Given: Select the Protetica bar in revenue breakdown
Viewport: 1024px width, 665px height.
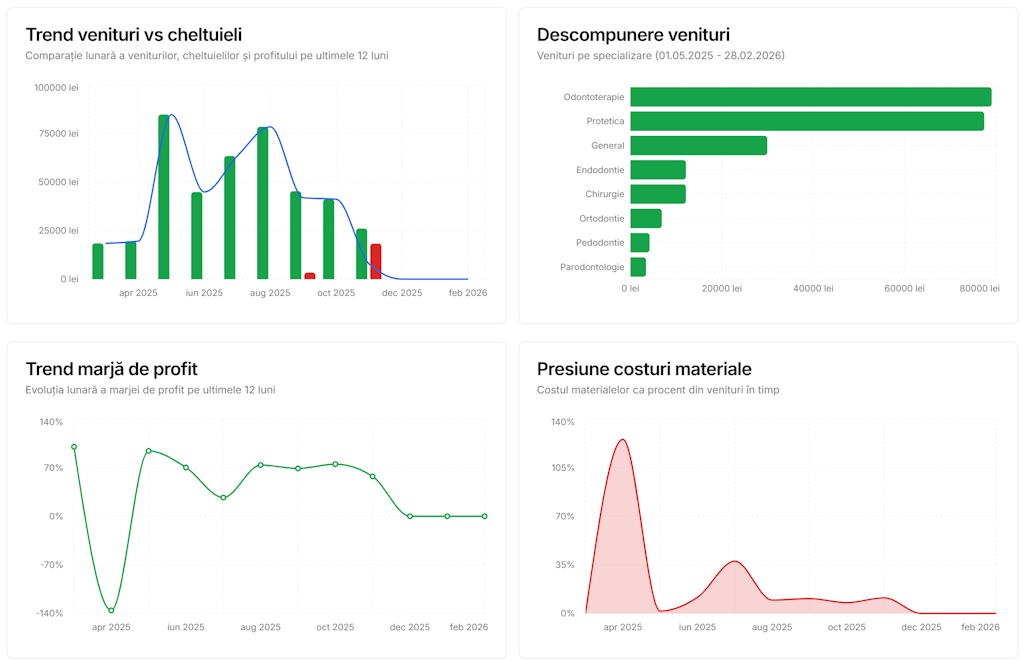Looking at the screenshot, I should (x=806, y=121).
